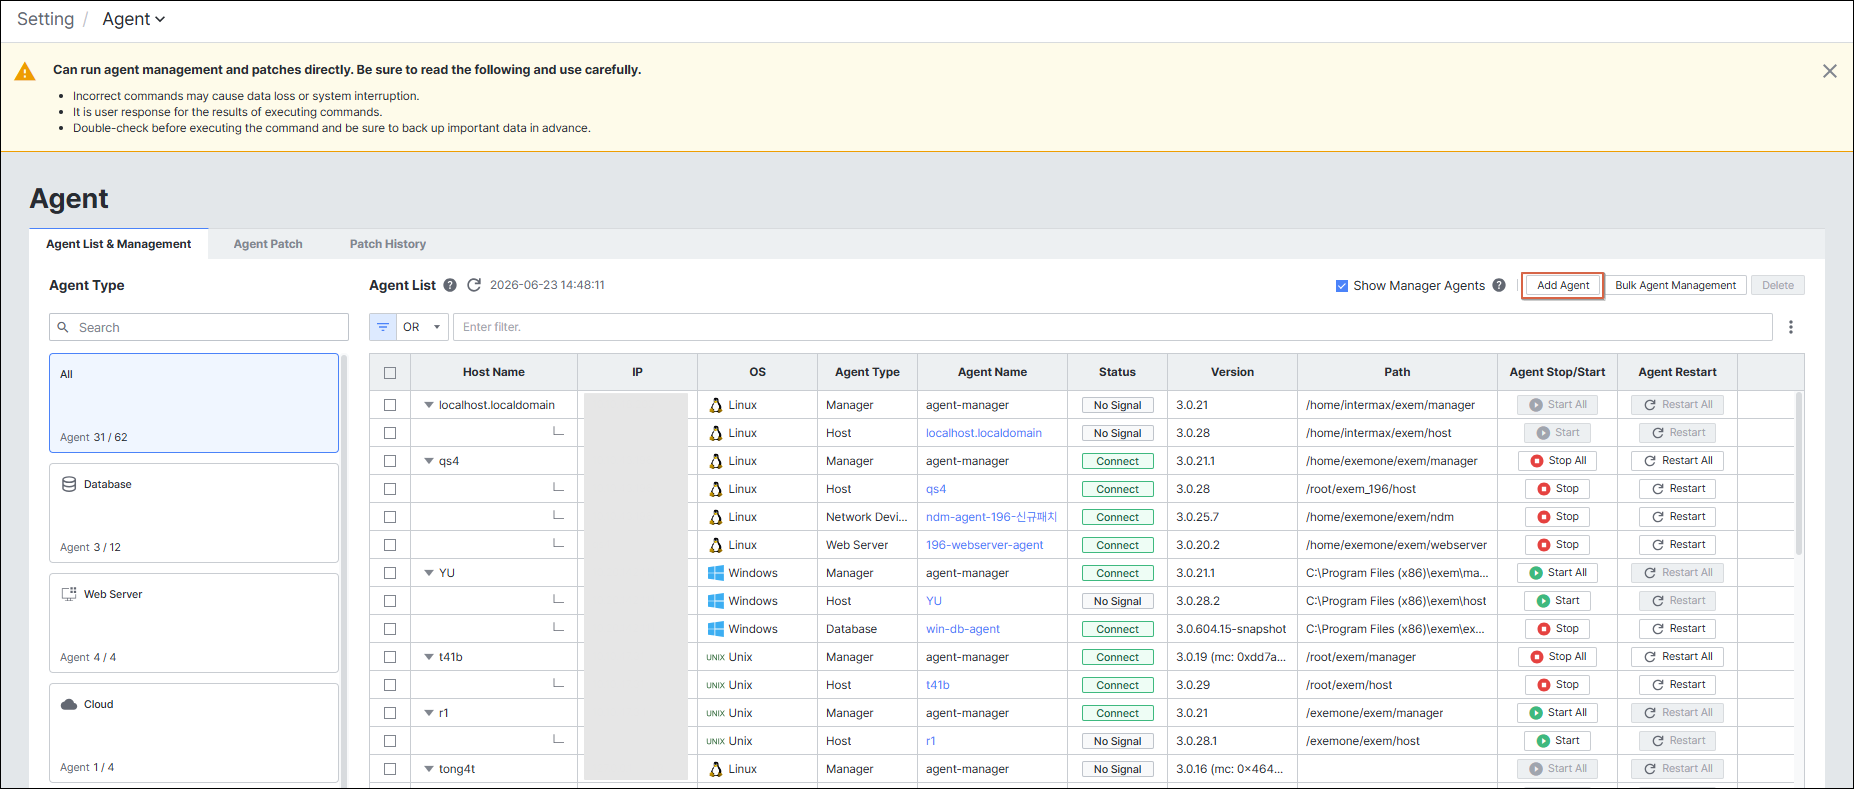Click the Enter filter input field
Screen dimensions: 1854x789
click(x=1112, y=327)
